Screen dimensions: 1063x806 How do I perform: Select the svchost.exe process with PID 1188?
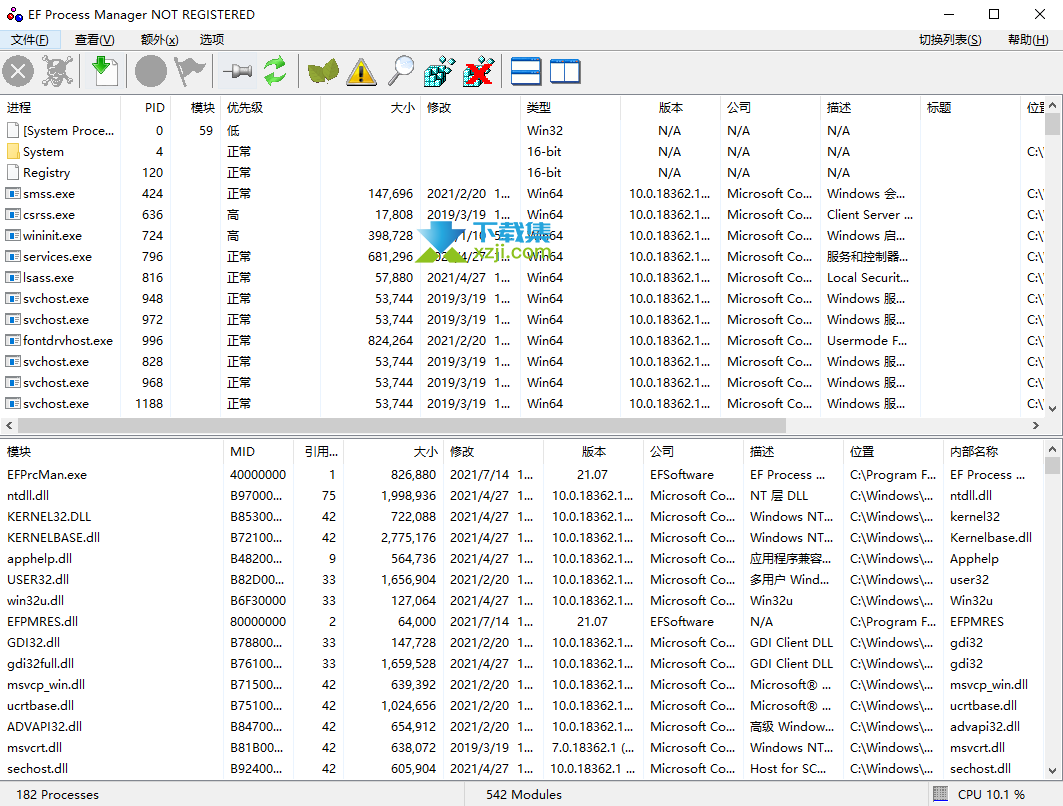coord(522,404)
